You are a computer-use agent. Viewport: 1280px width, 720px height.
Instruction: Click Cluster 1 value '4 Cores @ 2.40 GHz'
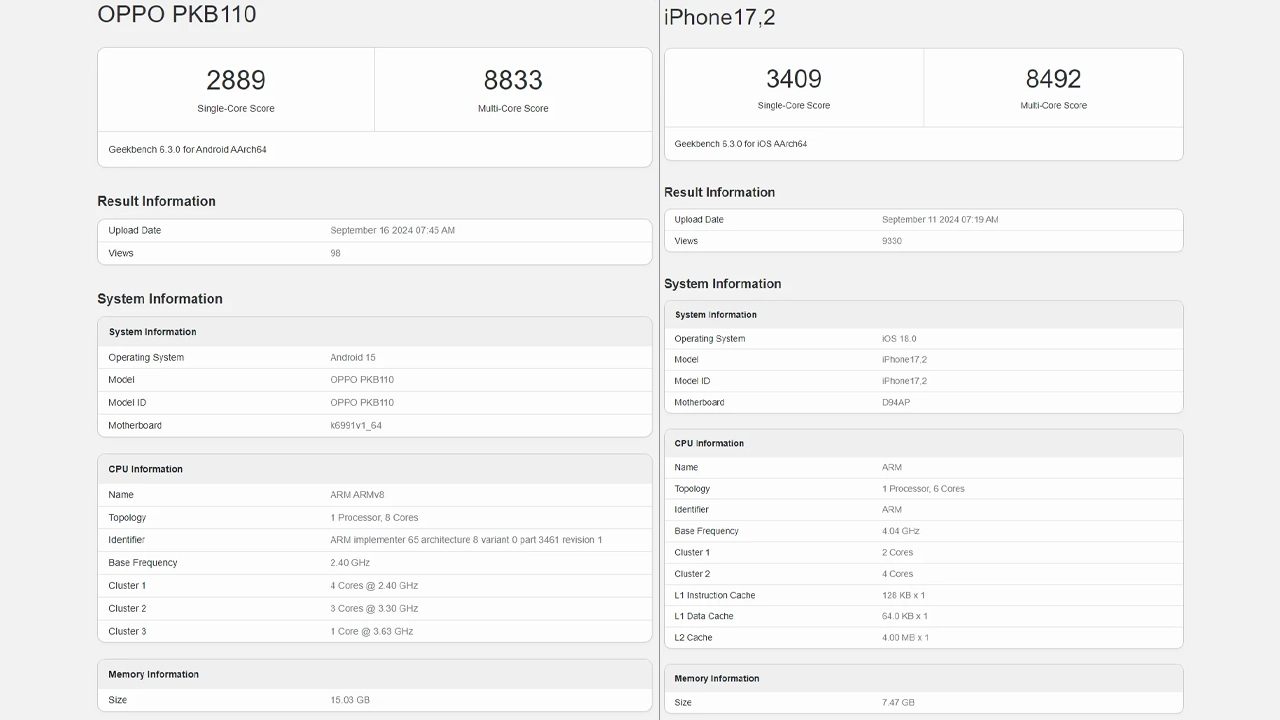coord(374,586)
